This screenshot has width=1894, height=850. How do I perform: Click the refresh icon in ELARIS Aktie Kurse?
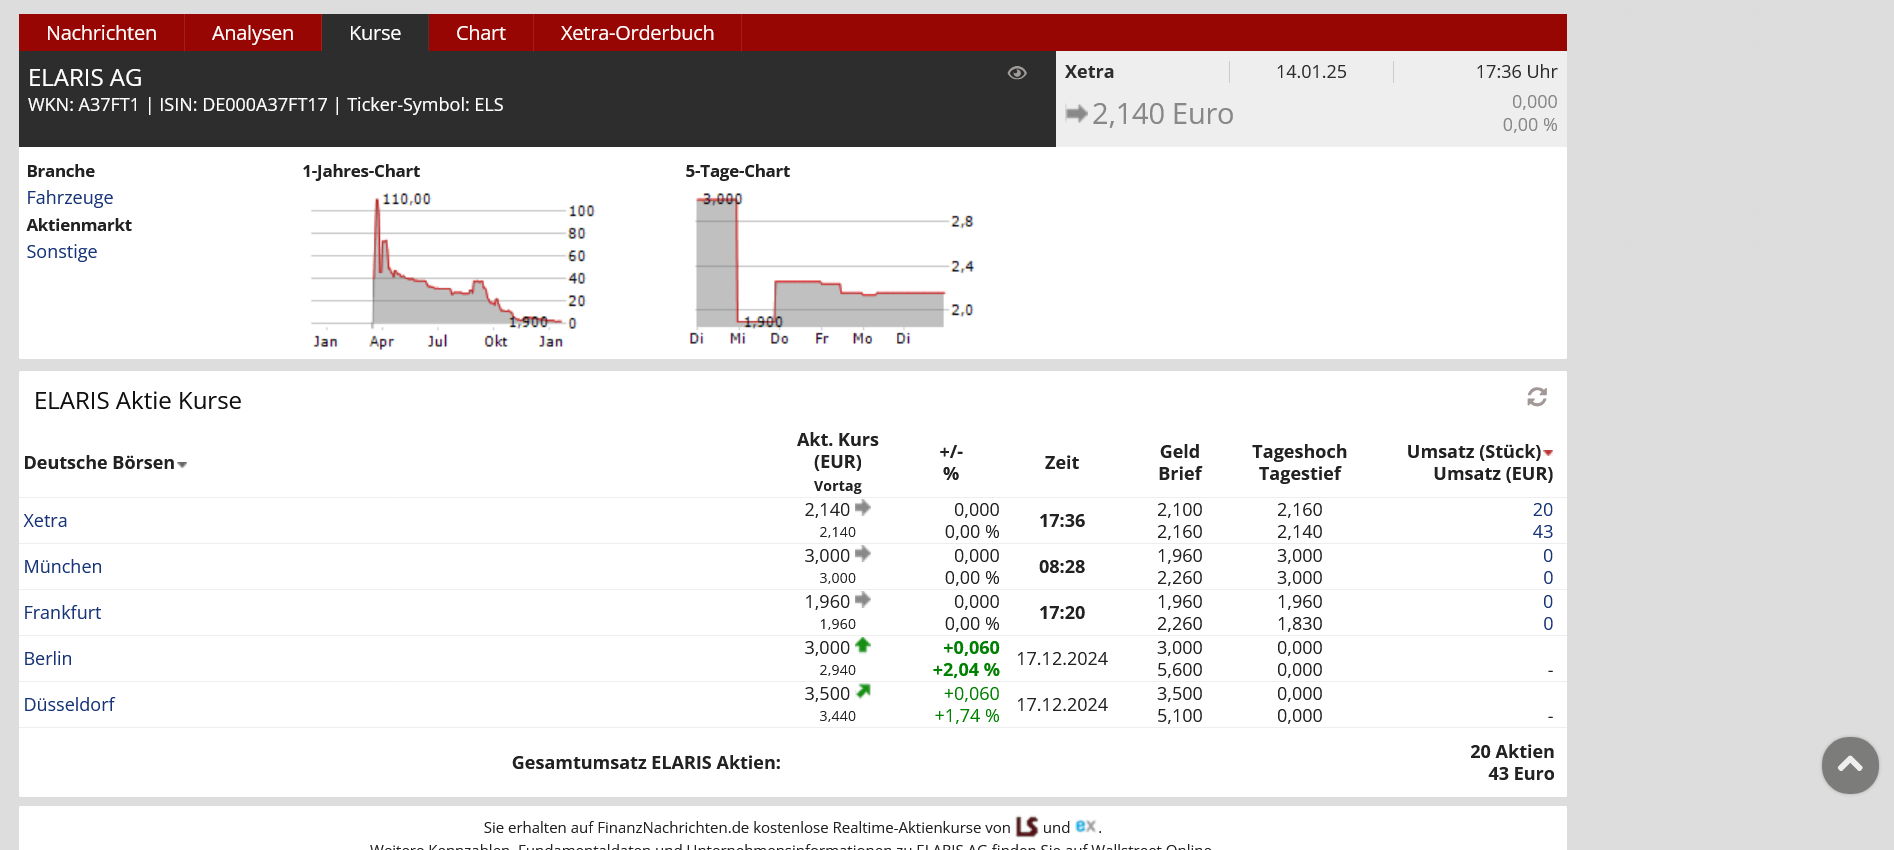1537,397
